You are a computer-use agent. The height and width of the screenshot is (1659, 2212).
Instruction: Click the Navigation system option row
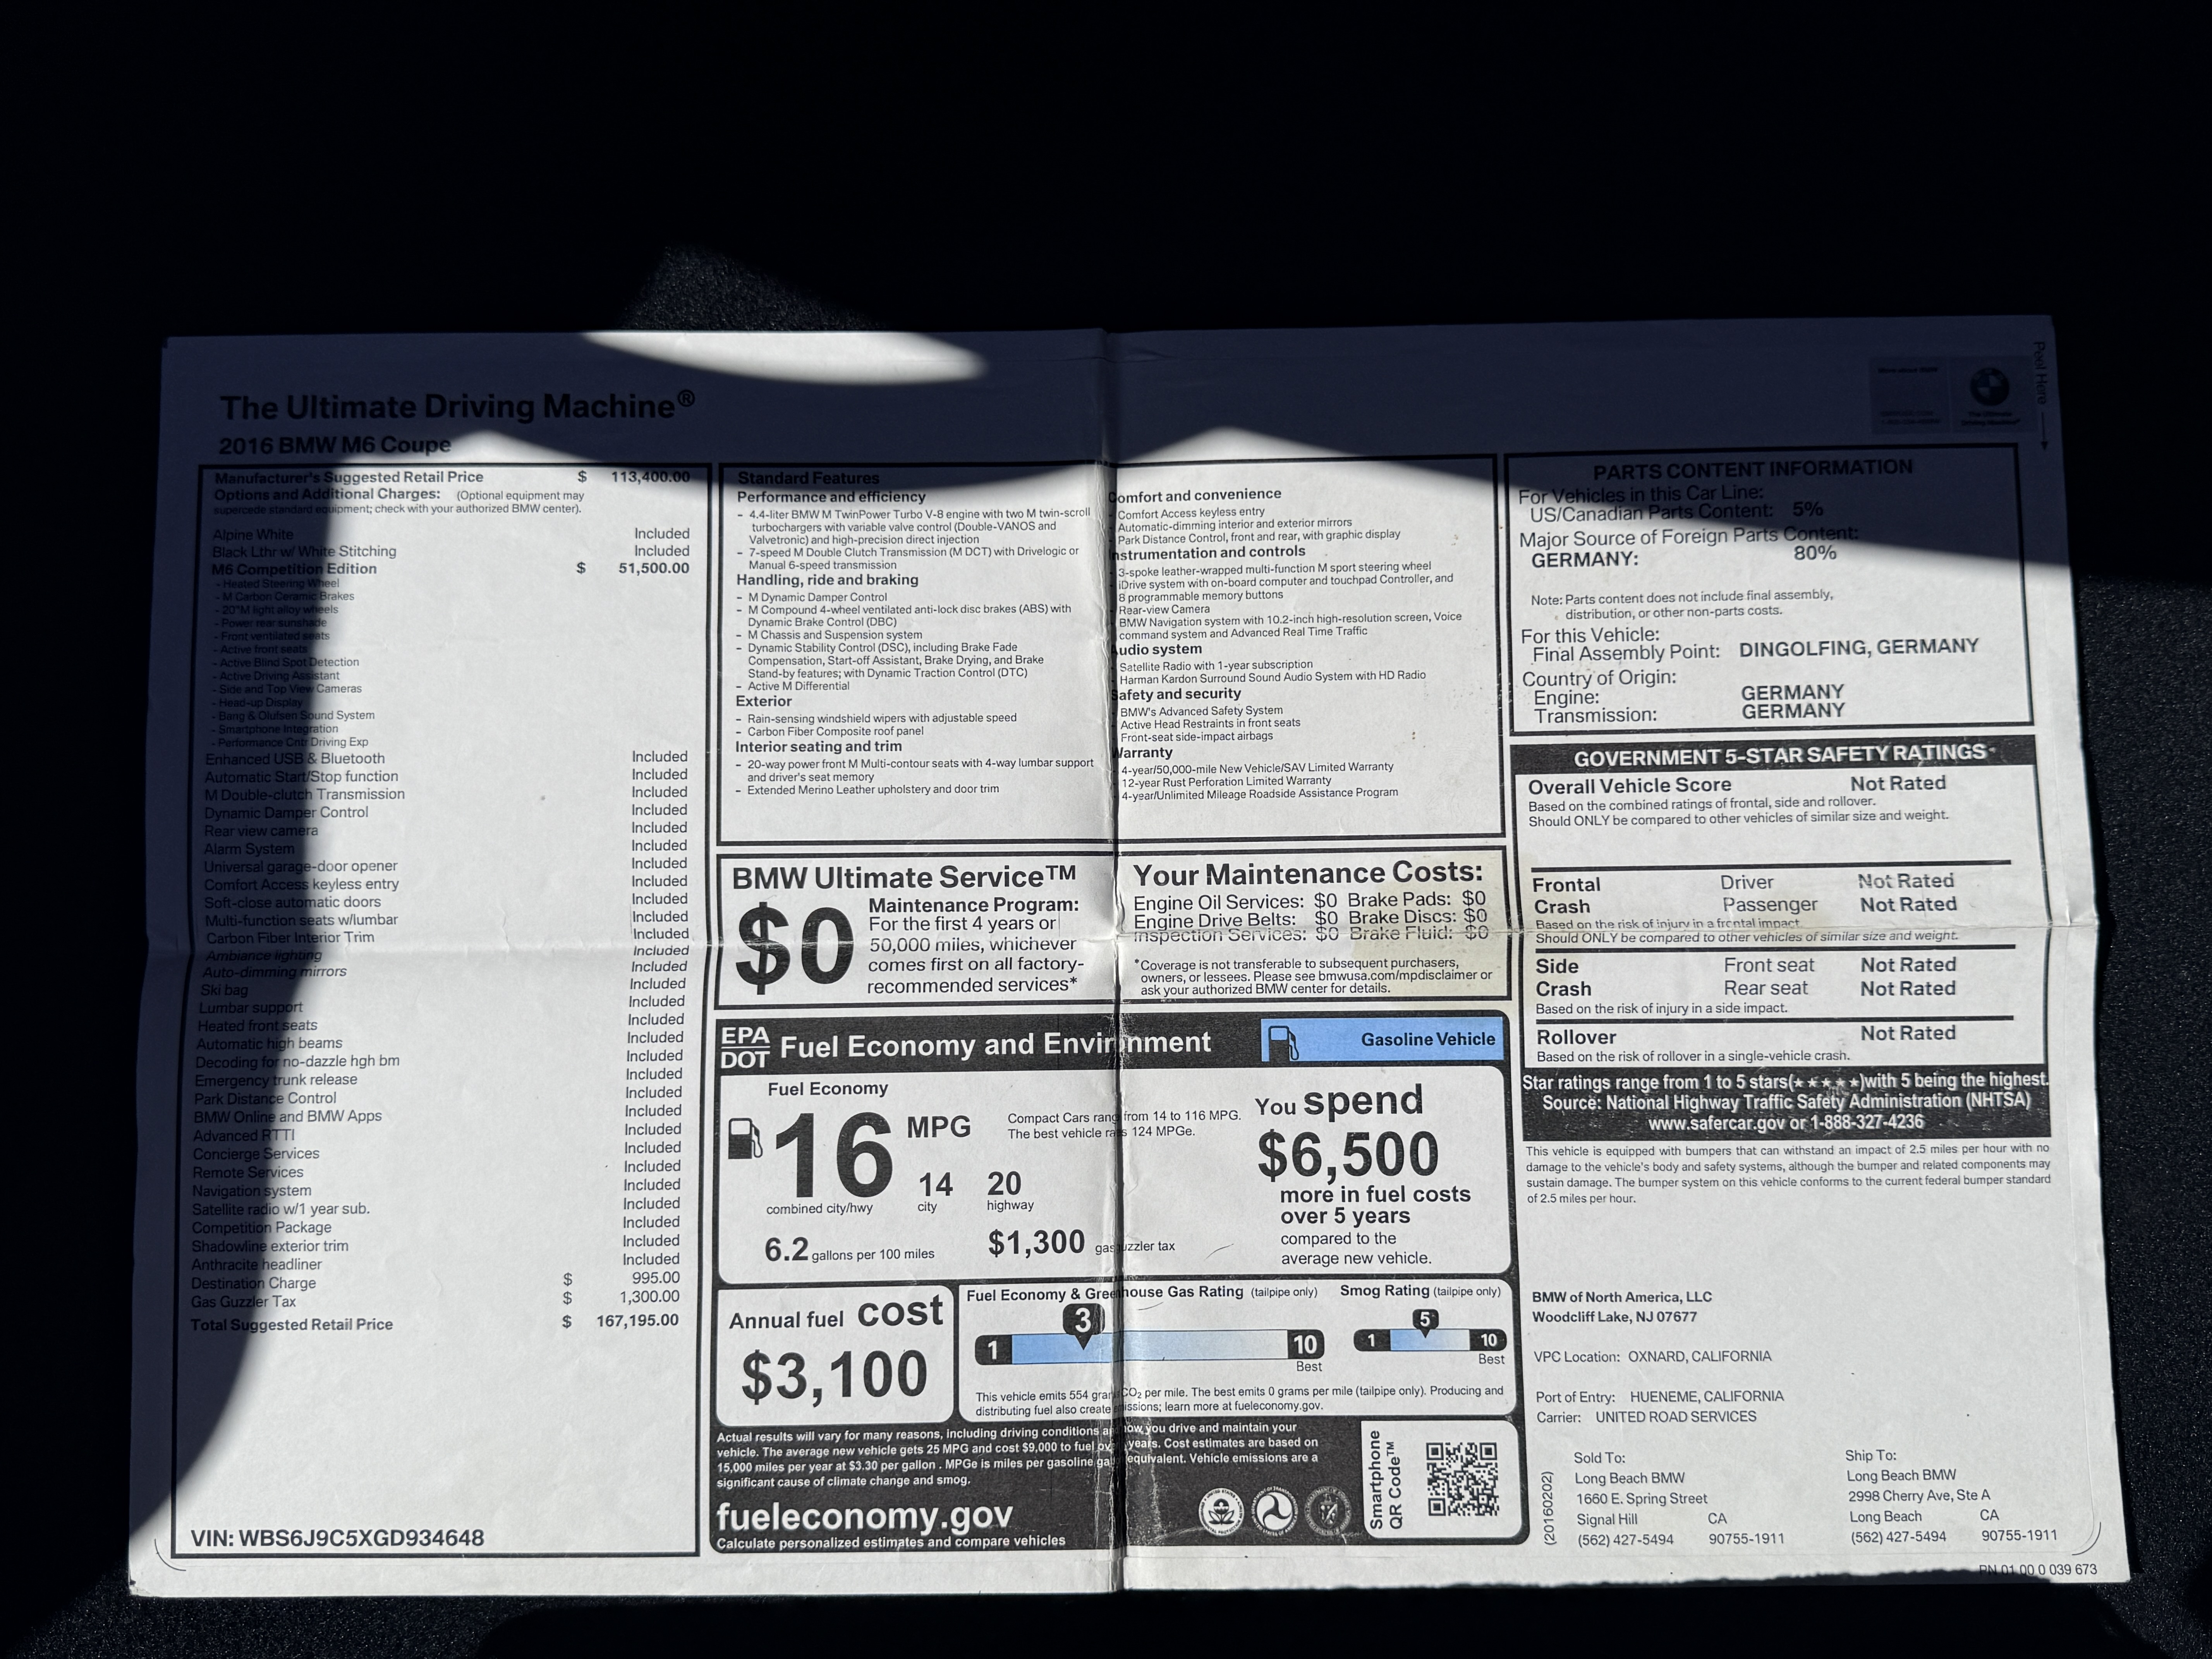436,1188
